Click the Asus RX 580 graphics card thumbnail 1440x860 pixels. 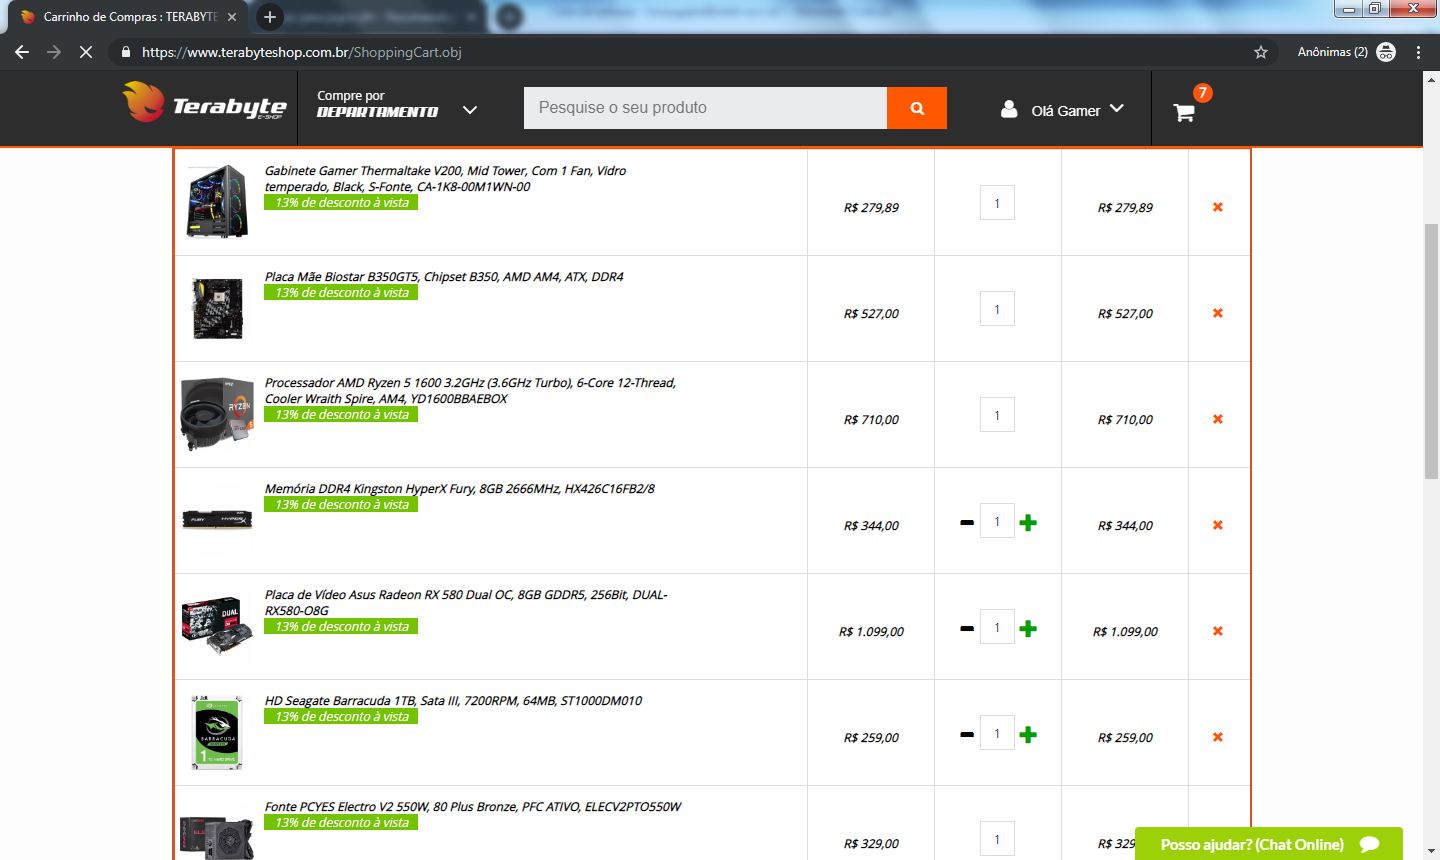tap(217, 625)
